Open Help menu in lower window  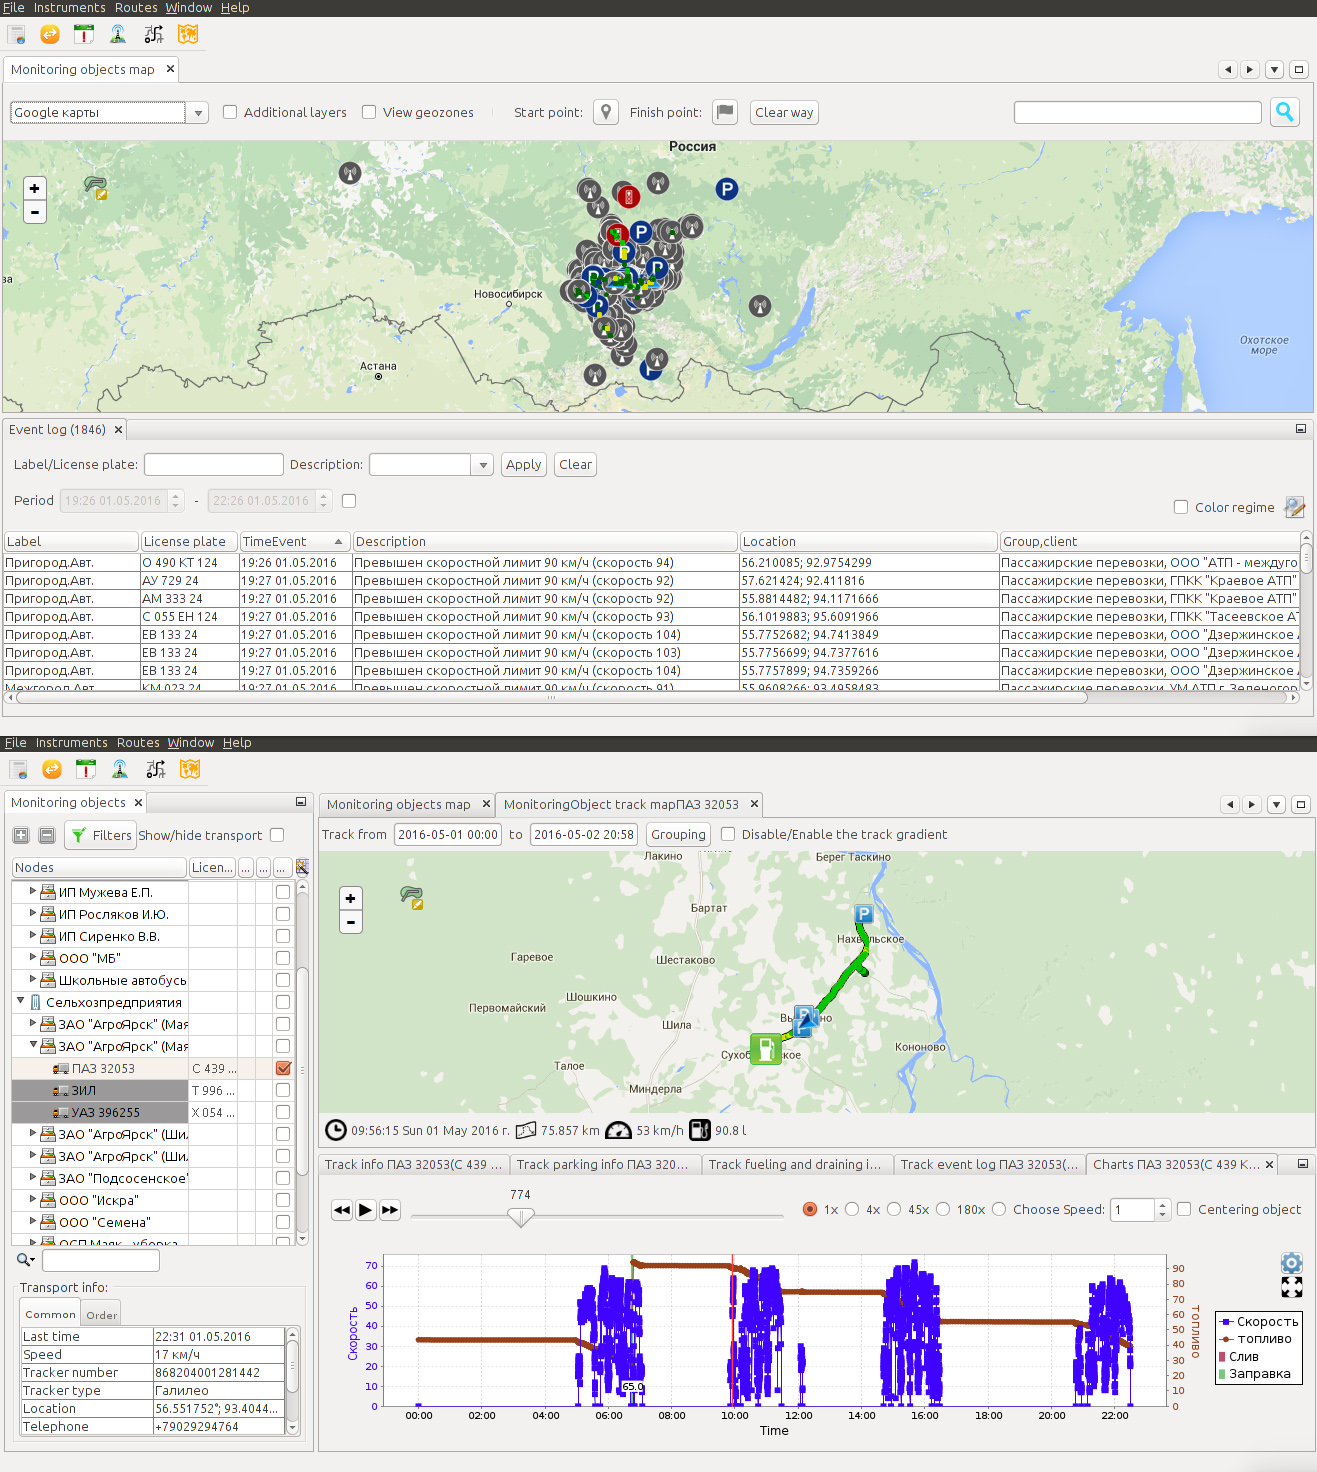[x=237, y=743]
